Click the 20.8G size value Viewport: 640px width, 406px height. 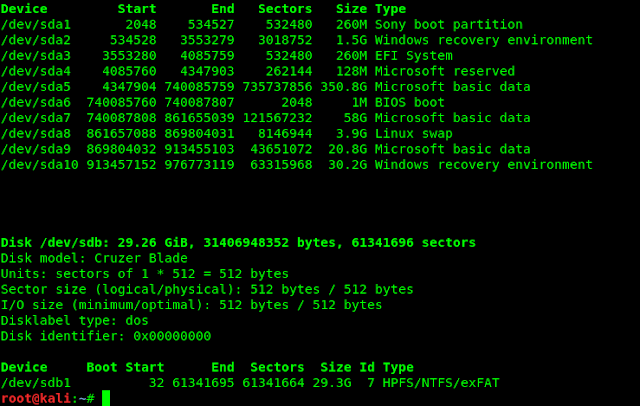[x=348, y=149]
